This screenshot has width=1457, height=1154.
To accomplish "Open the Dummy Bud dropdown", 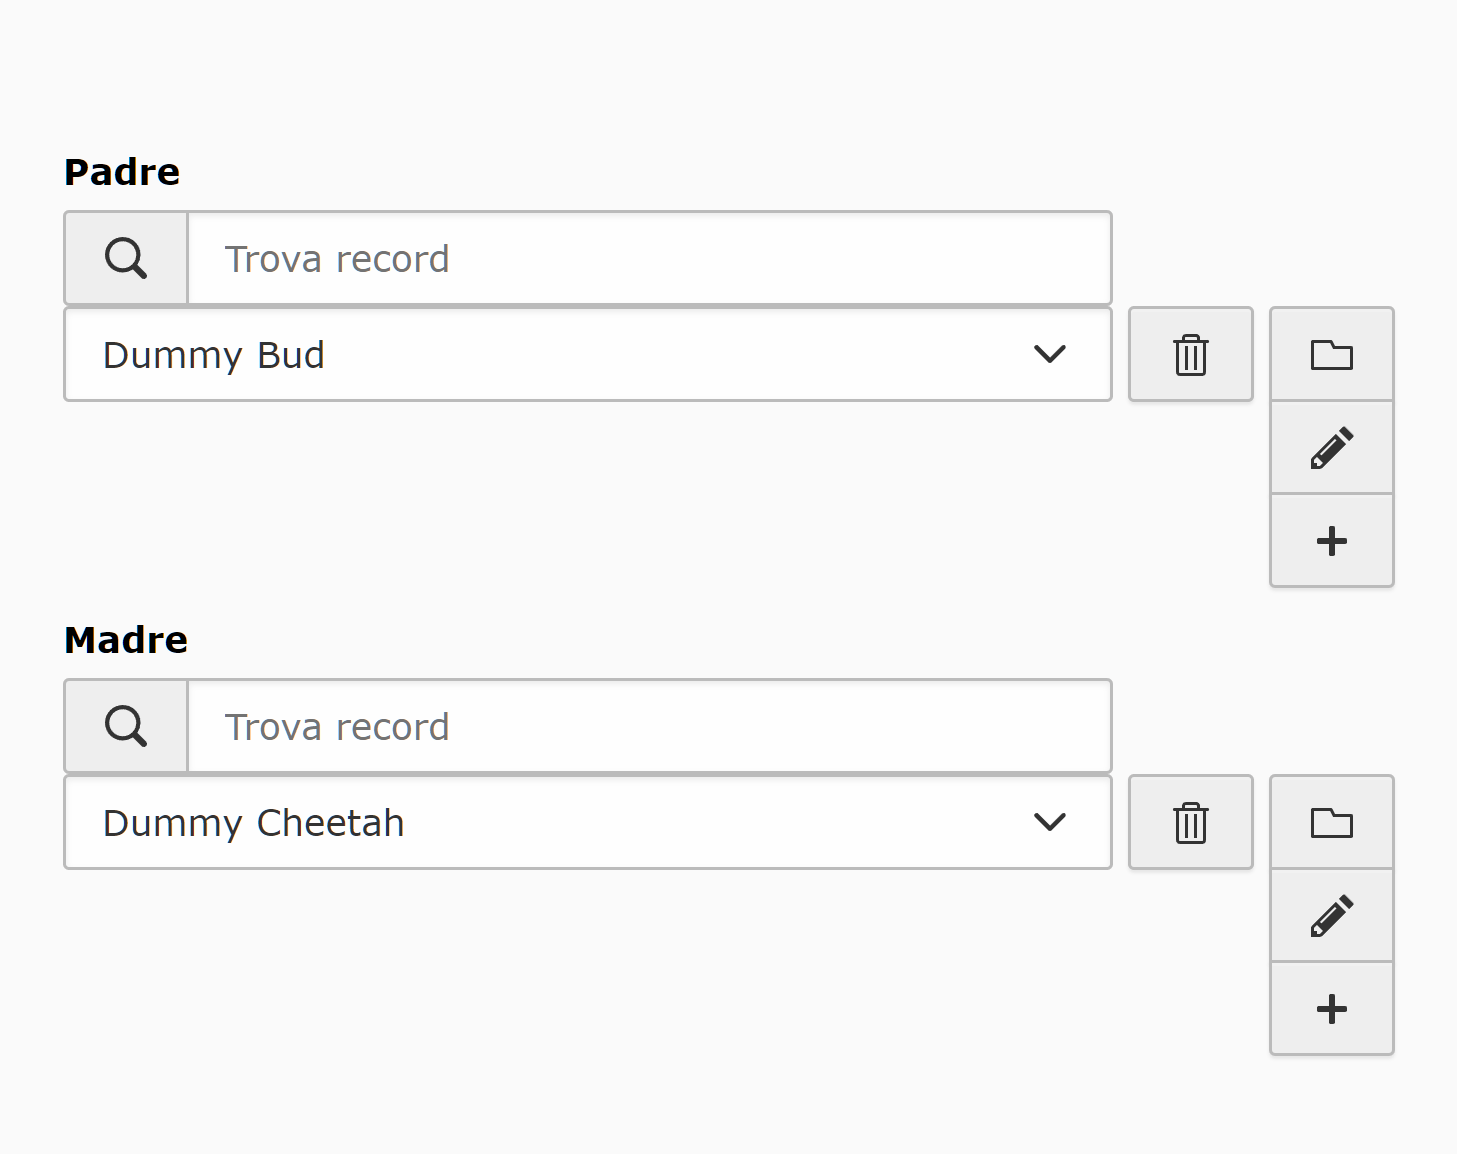I will (x=588, y=355).
